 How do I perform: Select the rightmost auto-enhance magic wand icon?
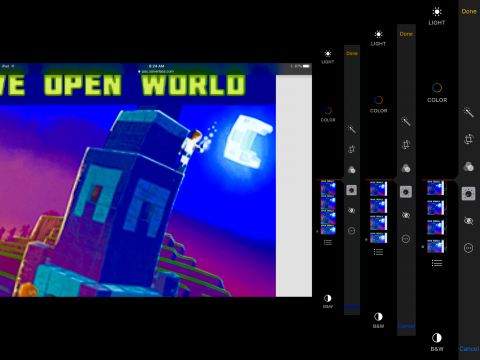click(x=468, y=112)
